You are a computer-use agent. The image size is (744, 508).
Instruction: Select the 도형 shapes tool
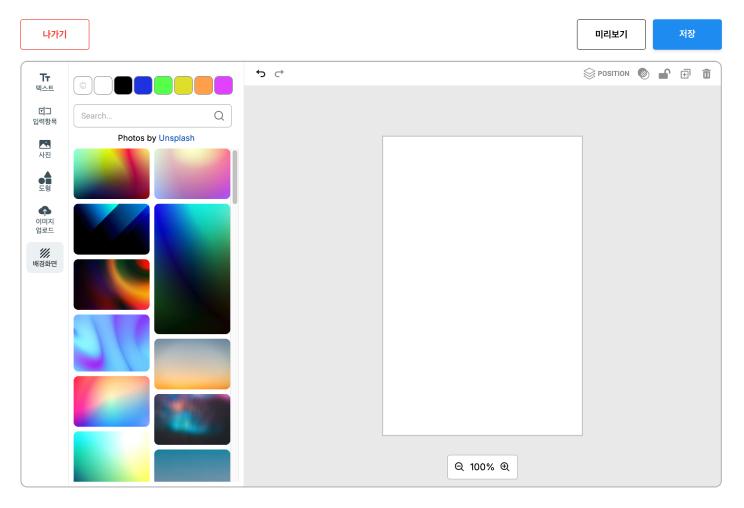pos(44,181)
